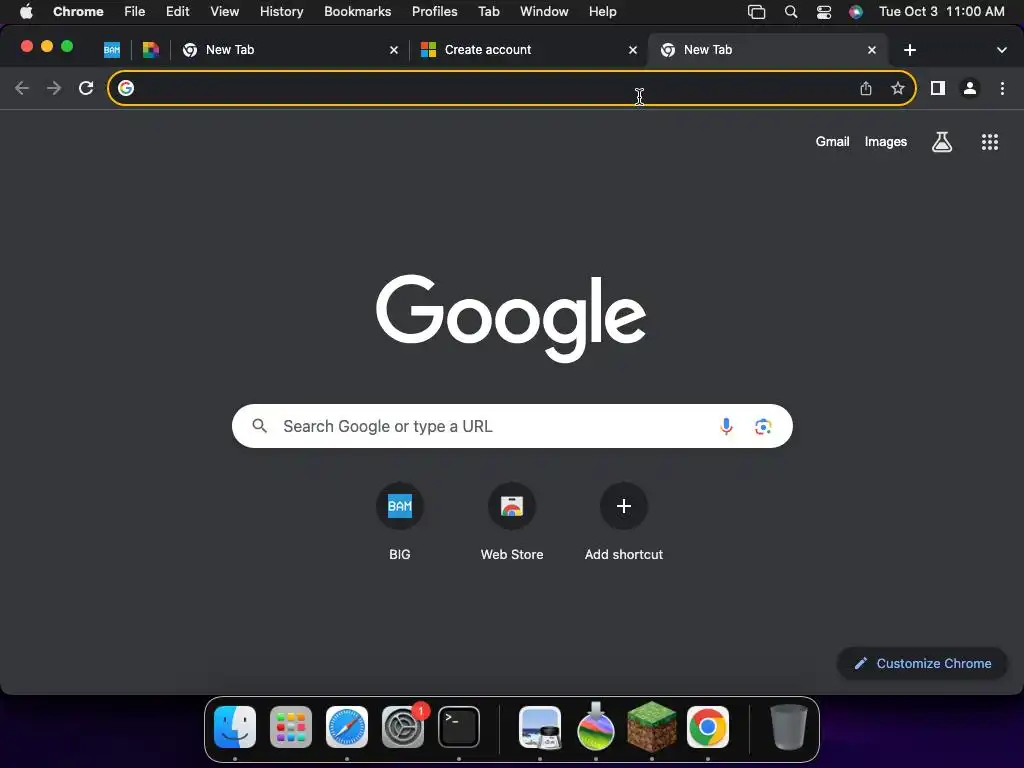Open Launchpad from the Dock
Image resolution: width=1024 pixels, height=768 pixels.
(x=291, y=727)
